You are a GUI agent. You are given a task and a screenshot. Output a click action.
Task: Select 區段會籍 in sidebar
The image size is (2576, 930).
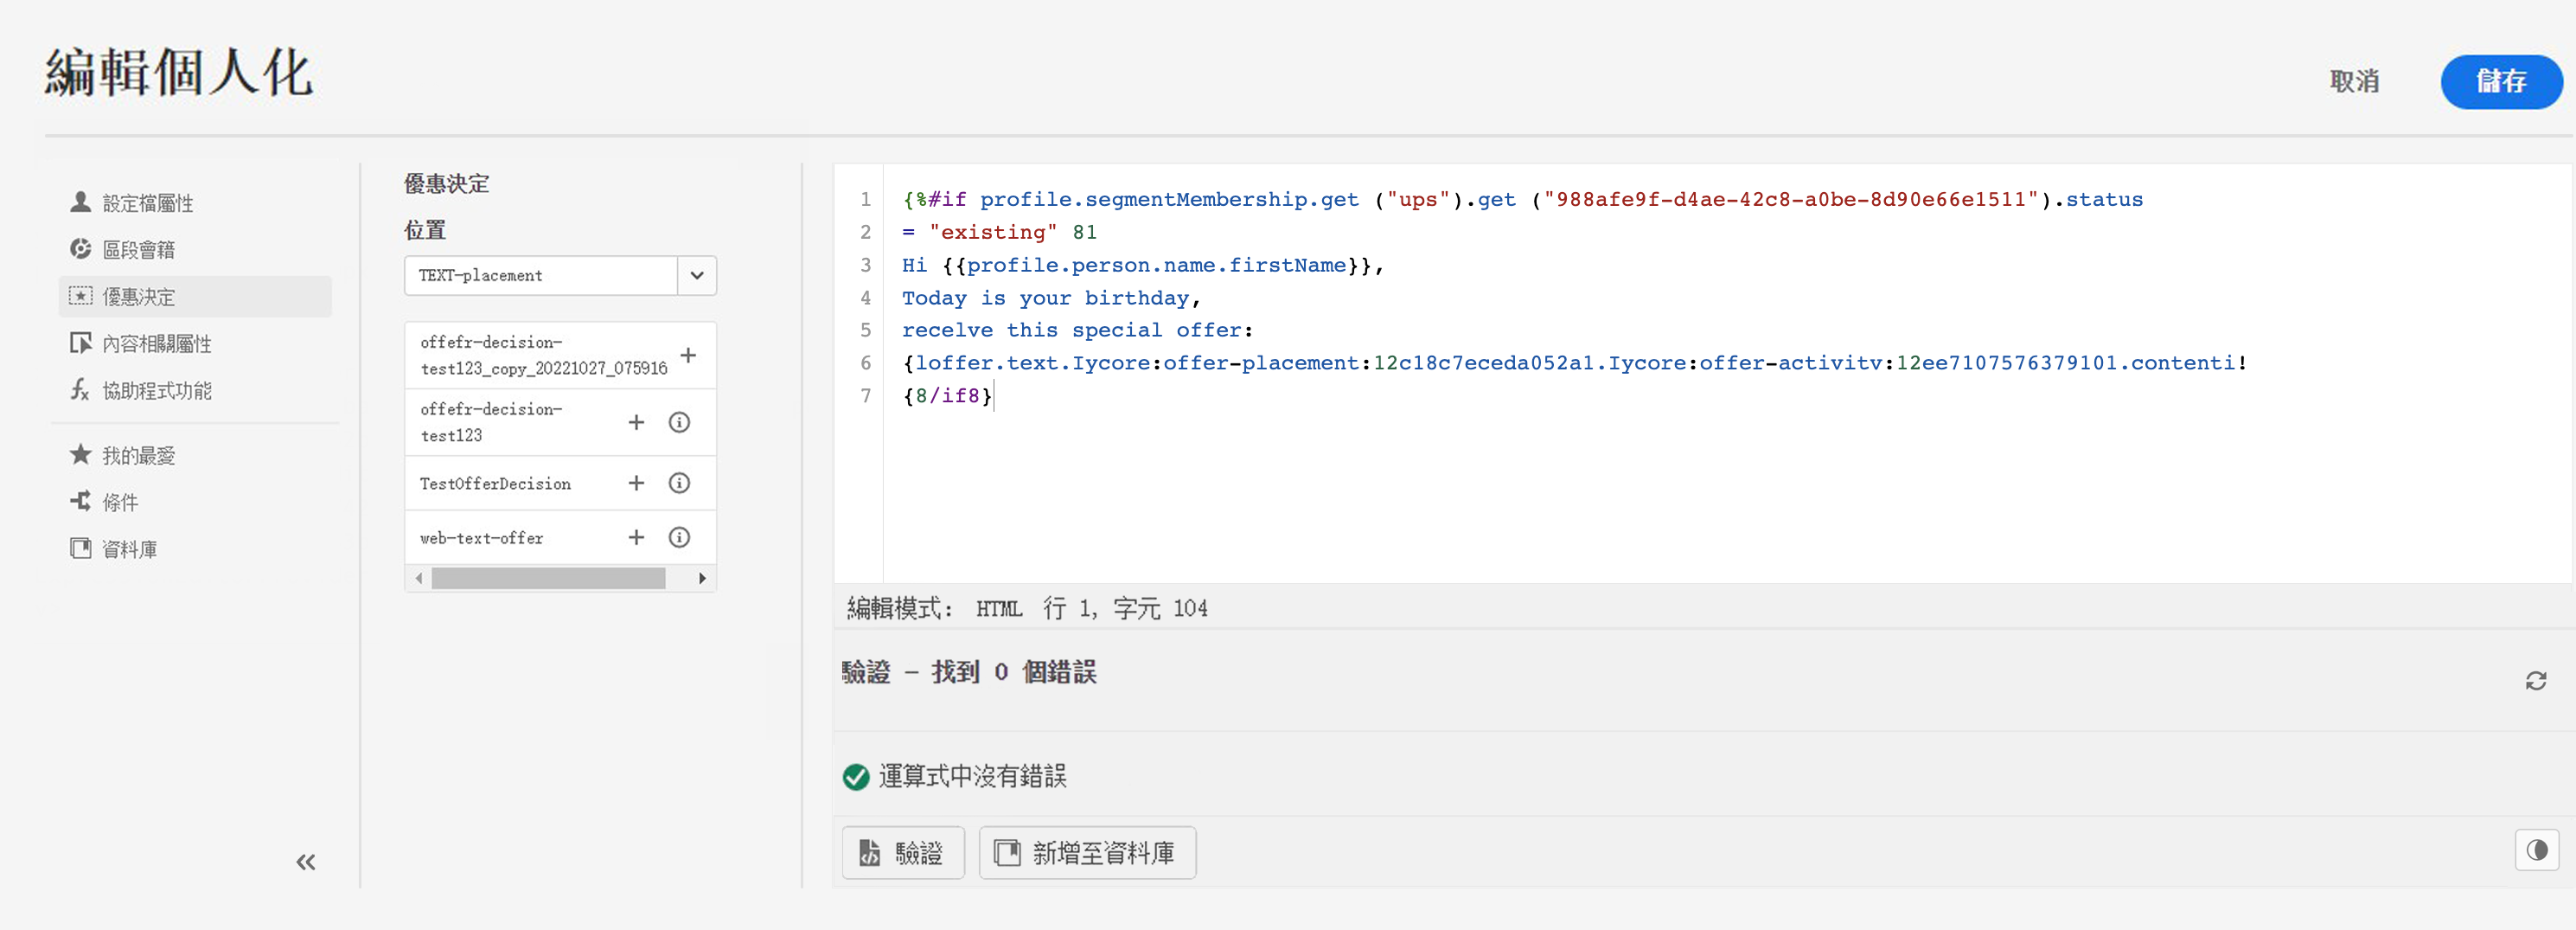pos(138,250)
